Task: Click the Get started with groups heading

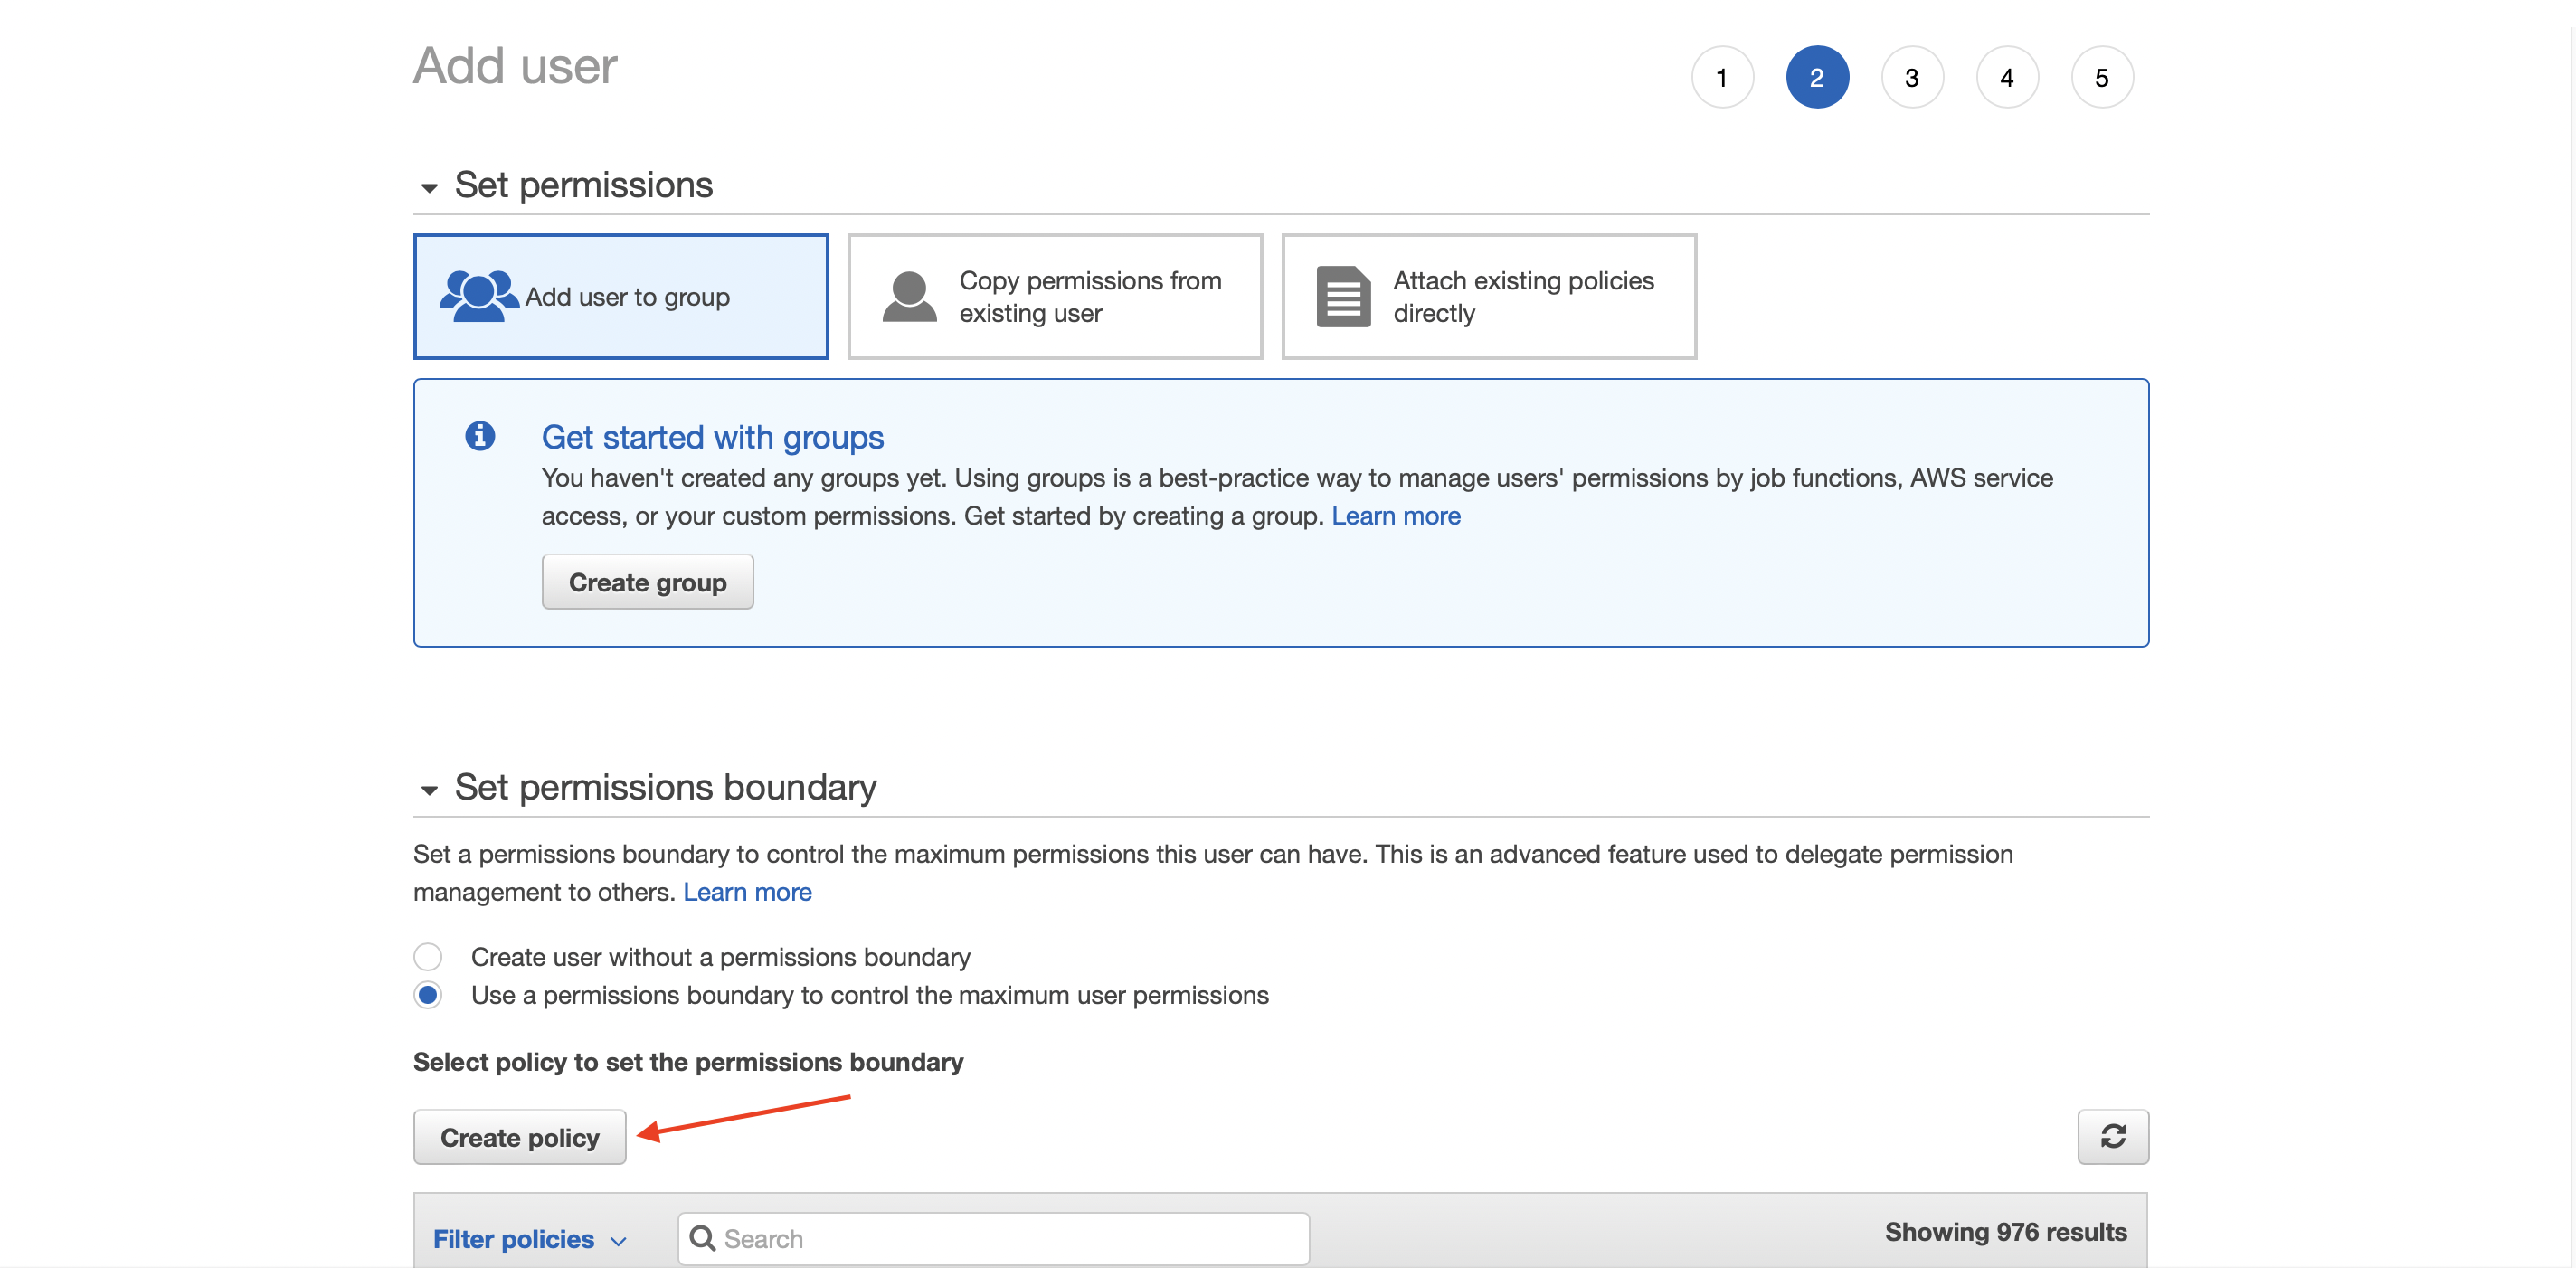Action: point(712,437)
